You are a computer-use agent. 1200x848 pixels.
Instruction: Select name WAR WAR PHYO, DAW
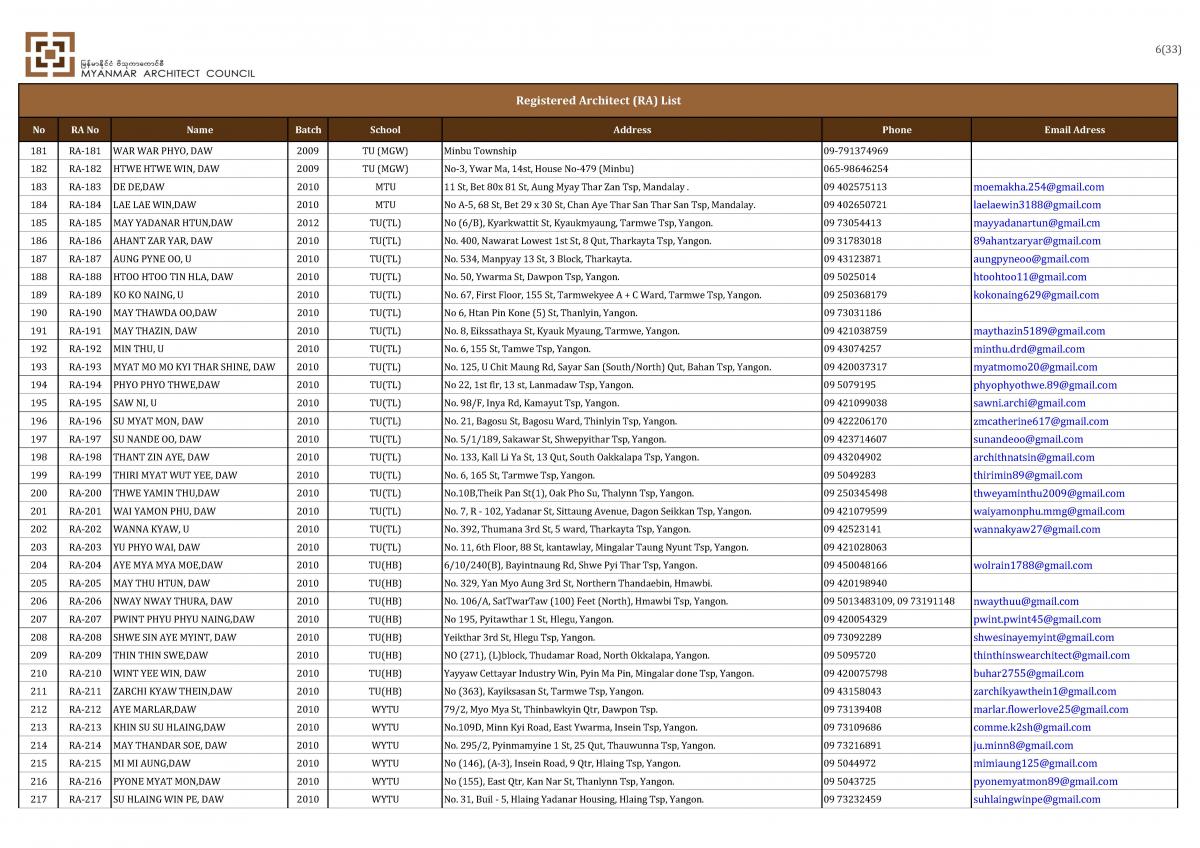point(162,151)
